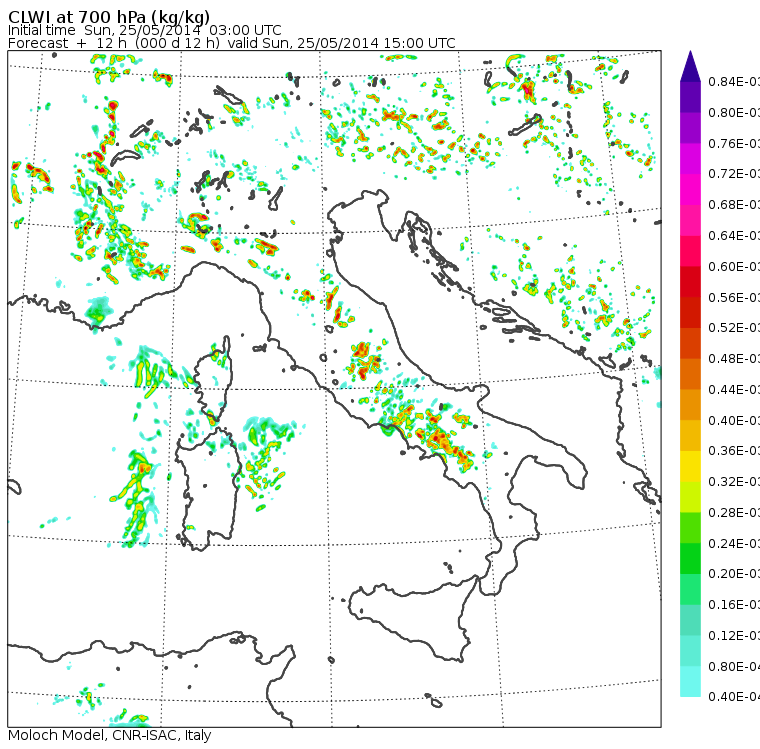
Task: Click the 0.76E colorbar label
Action: (734, 143)
